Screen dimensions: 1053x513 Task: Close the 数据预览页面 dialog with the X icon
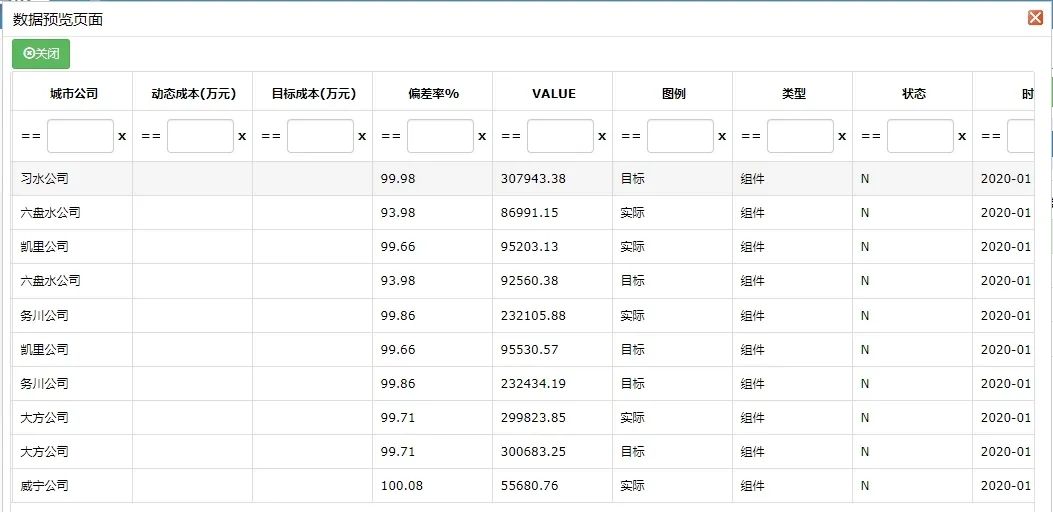(1035, 18)
